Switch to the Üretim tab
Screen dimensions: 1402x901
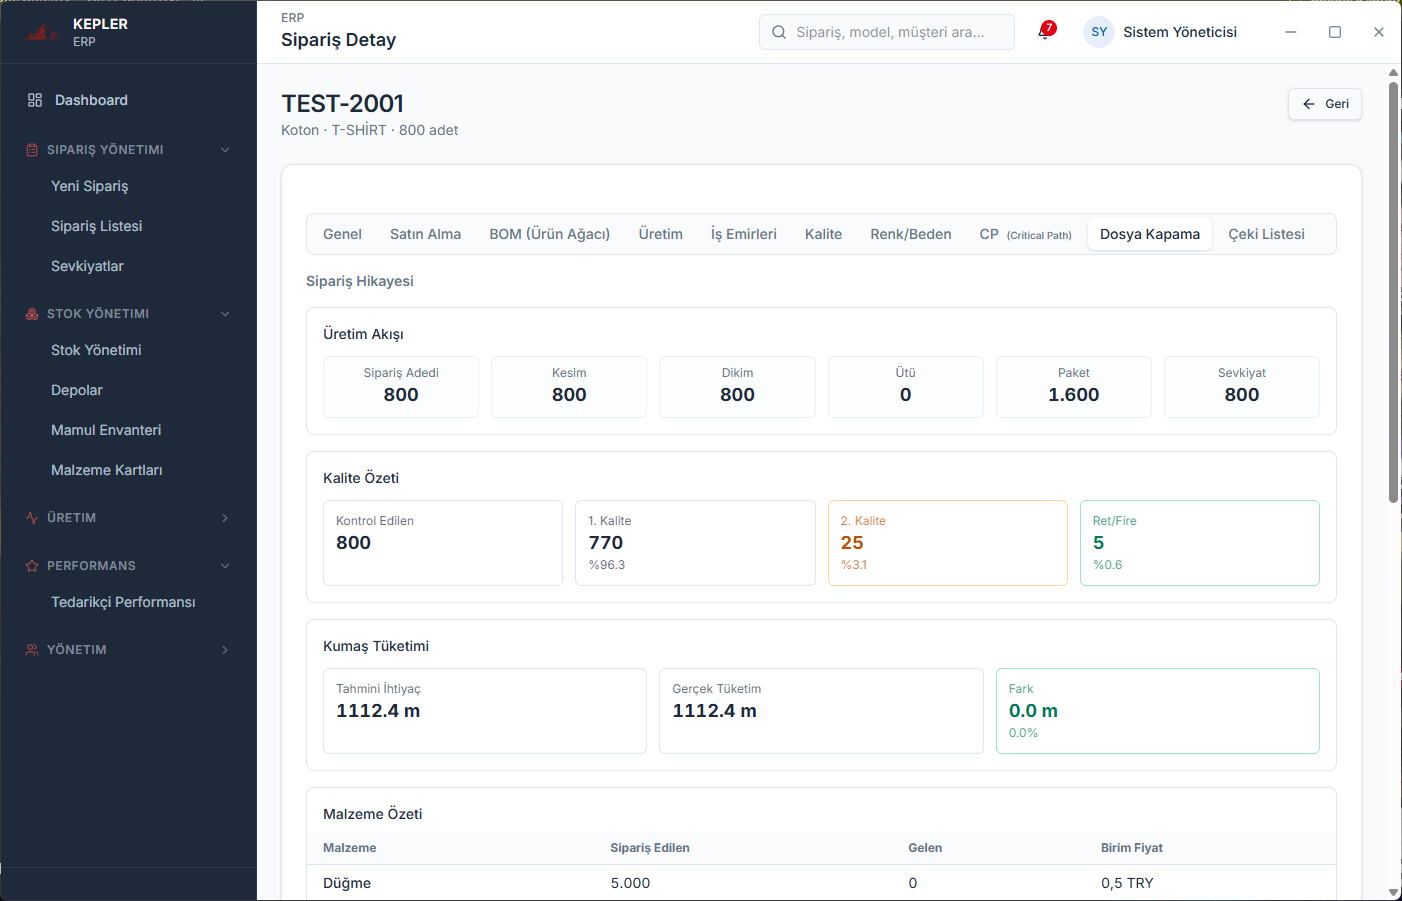(661, 234)
